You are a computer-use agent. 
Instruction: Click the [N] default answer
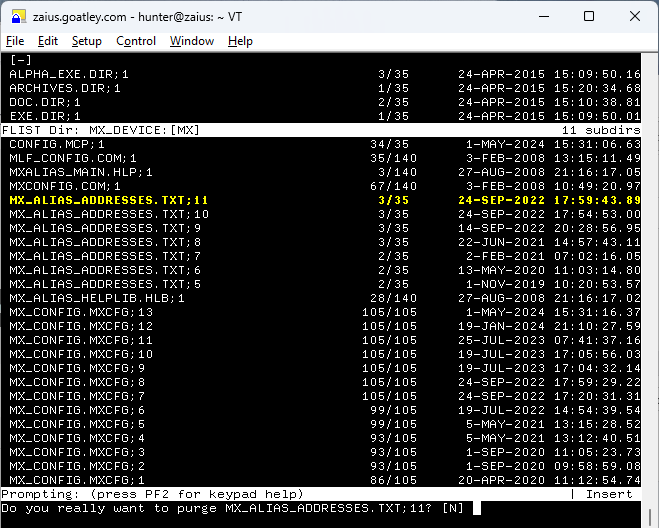[453, 508]
